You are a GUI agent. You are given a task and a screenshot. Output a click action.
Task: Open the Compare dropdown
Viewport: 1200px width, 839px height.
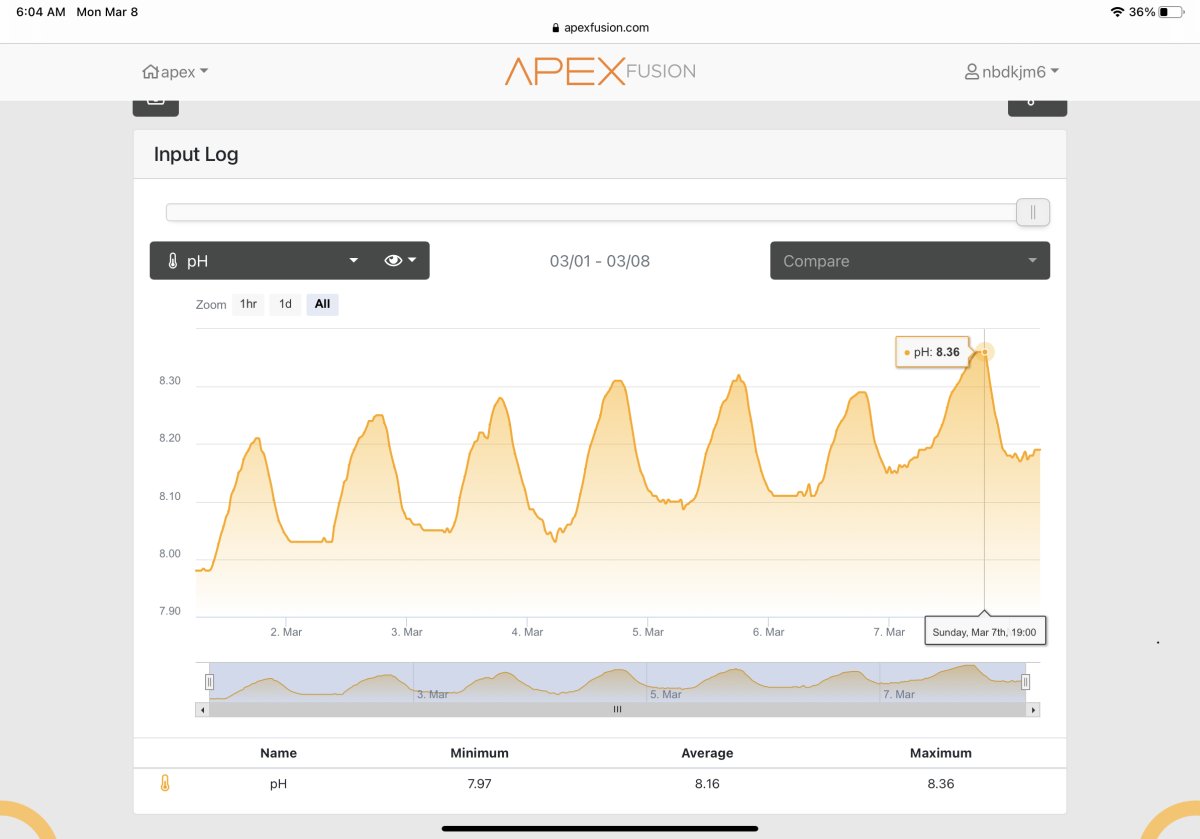[910, 261]
